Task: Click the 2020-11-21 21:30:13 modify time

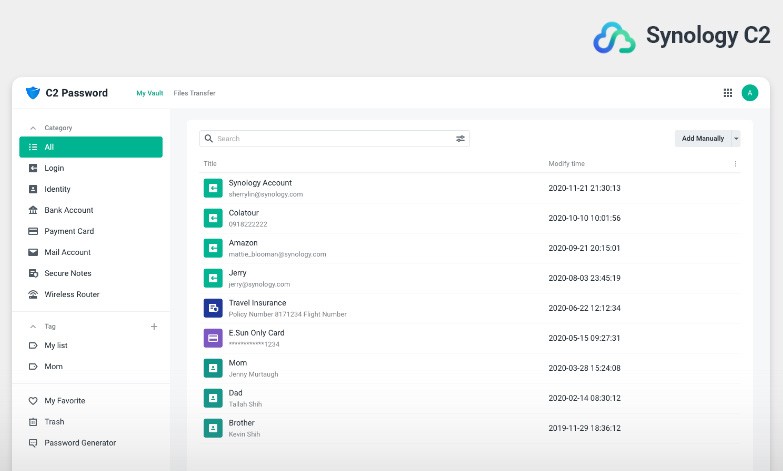Action: (x=584, y=188)
